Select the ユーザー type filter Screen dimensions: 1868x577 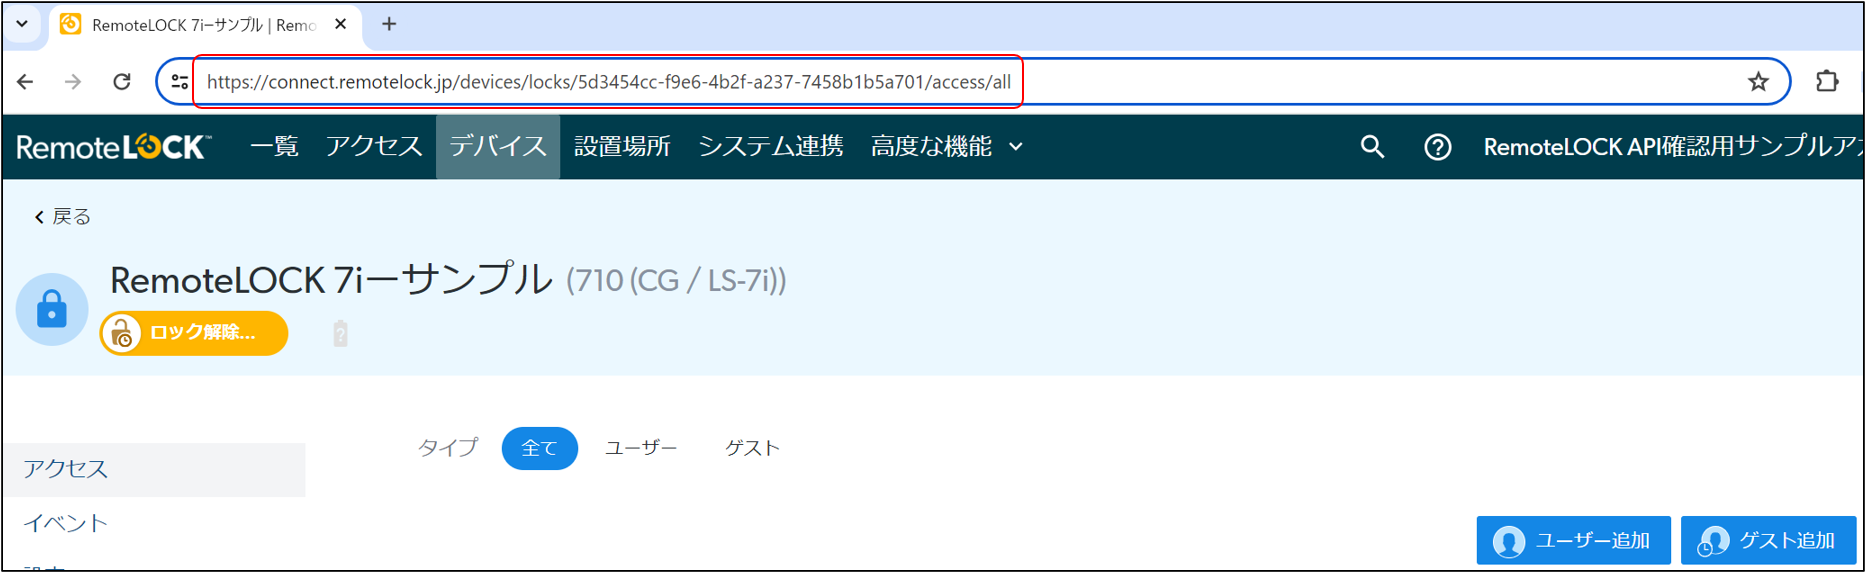[x=641, y=448]
